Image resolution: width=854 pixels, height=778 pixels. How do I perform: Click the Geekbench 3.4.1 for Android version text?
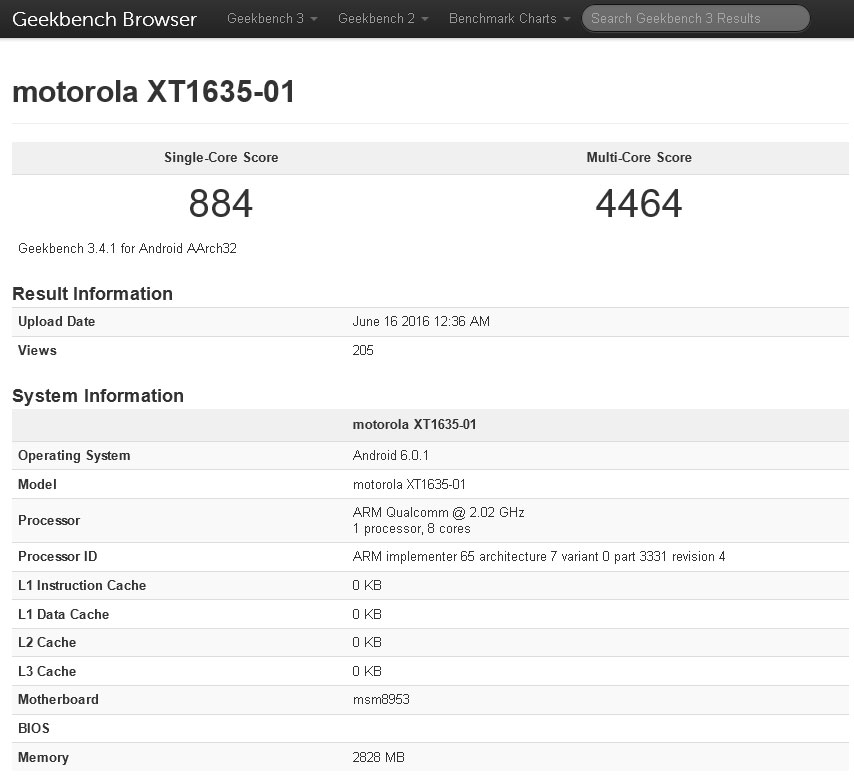(128, 248)
